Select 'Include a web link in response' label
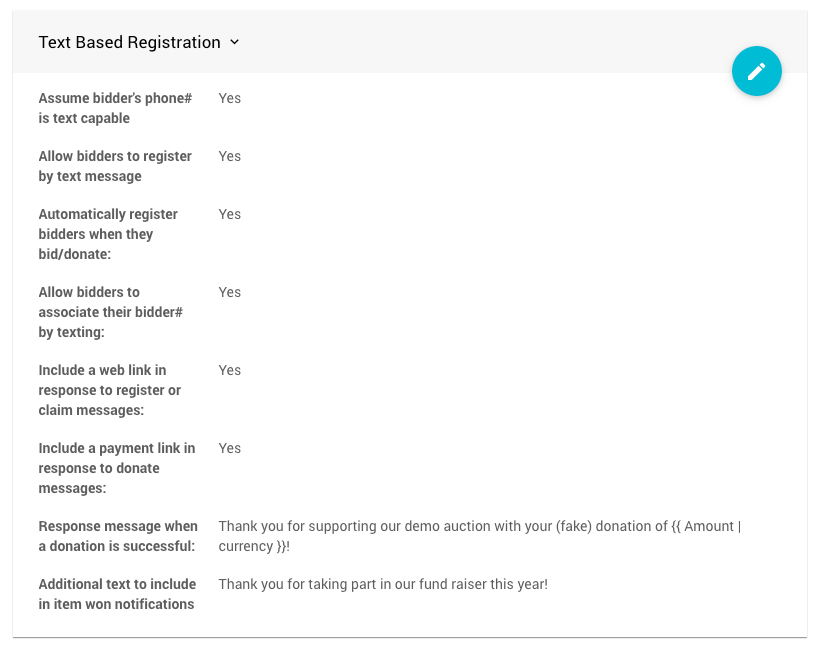819x646 pixels. 109,390
